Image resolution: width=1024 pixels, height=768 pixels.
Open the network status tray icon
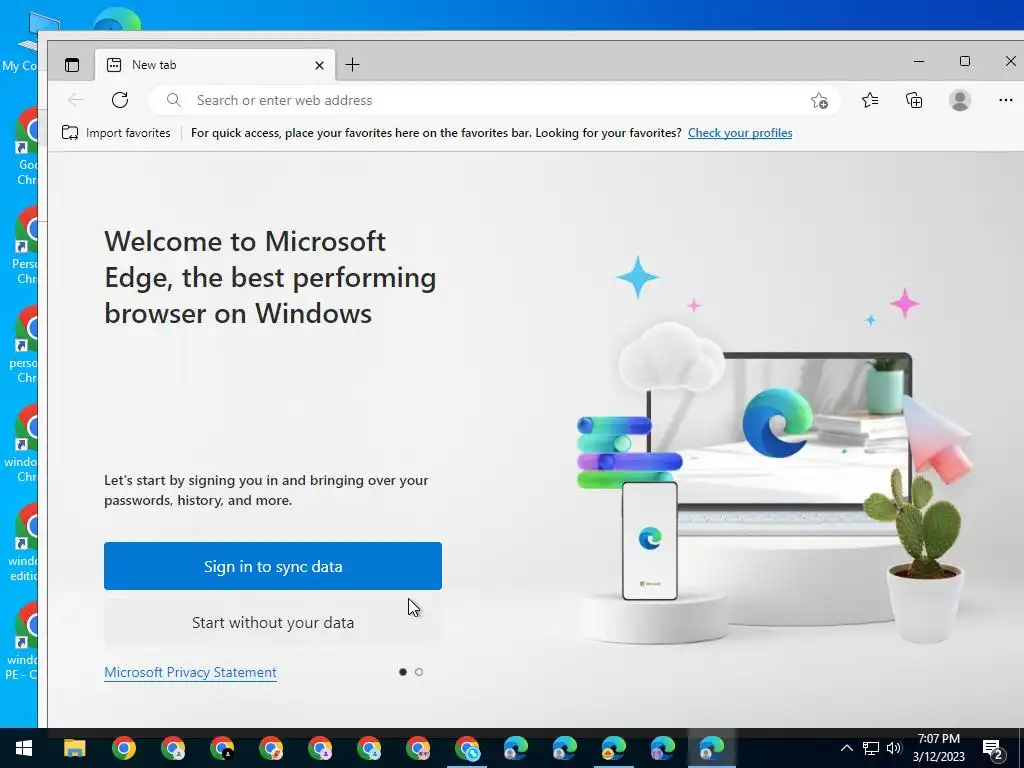[x=871, y=748]
